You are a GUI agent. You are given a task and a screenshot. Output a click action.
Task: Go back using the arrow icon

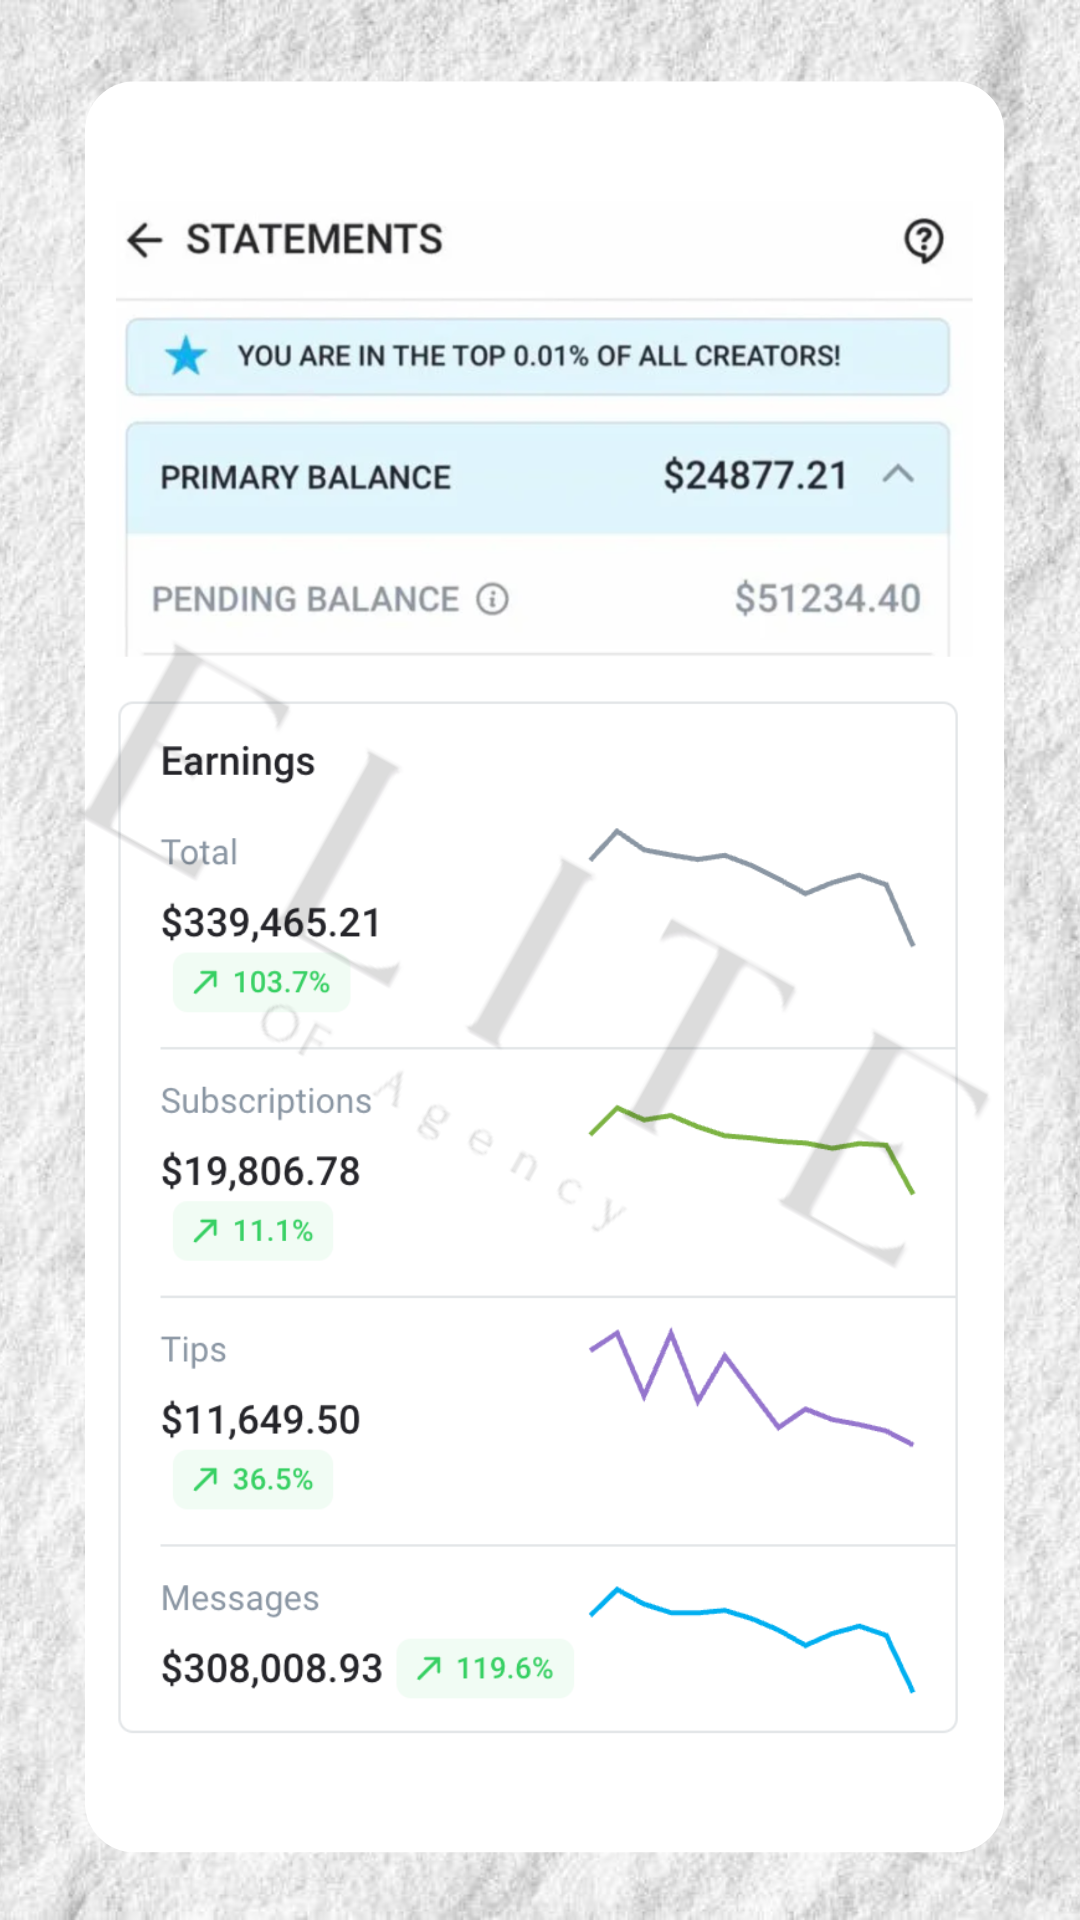tap(145, 241)
